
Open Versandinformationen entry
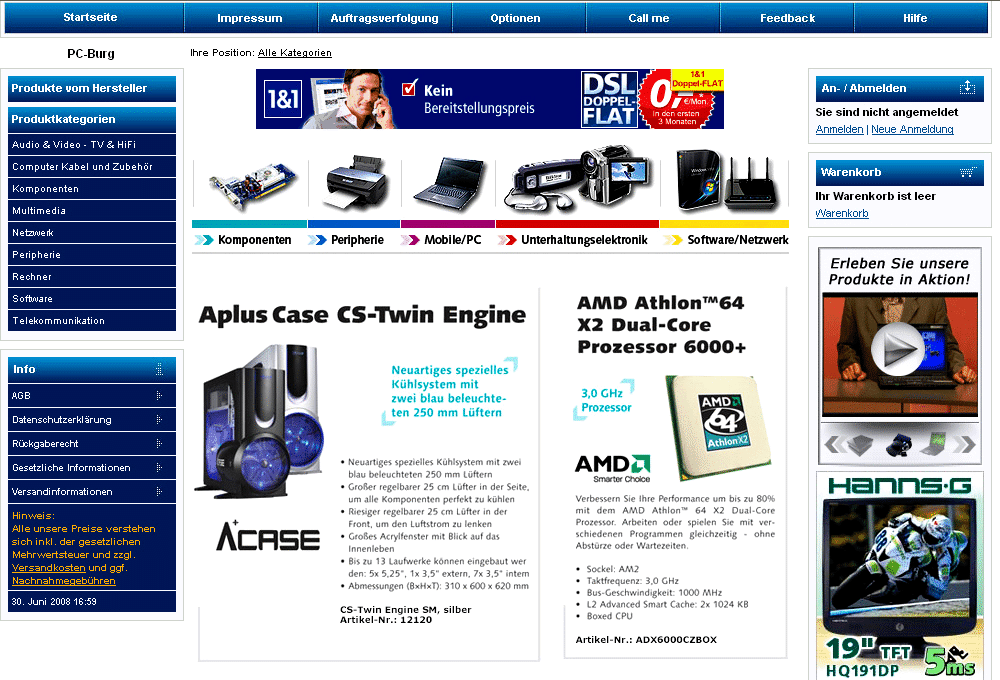pyautogui.click(x=92, y=492)
